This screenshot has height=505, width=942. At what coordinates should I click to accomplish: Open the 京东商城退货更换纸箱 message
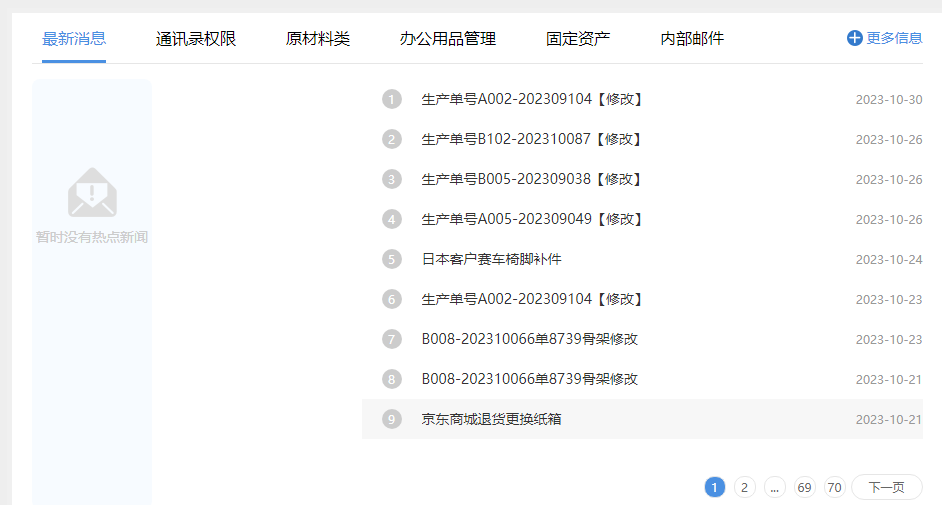pos(492,419)
